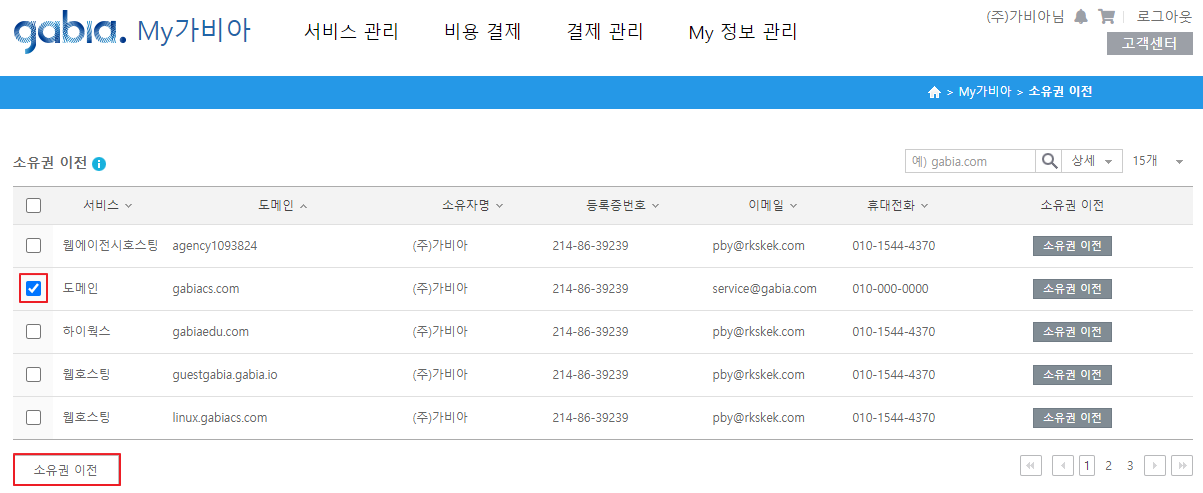Sort by 도메인 column header
This screenshot has width=1203, height=493.
(282, 205)
